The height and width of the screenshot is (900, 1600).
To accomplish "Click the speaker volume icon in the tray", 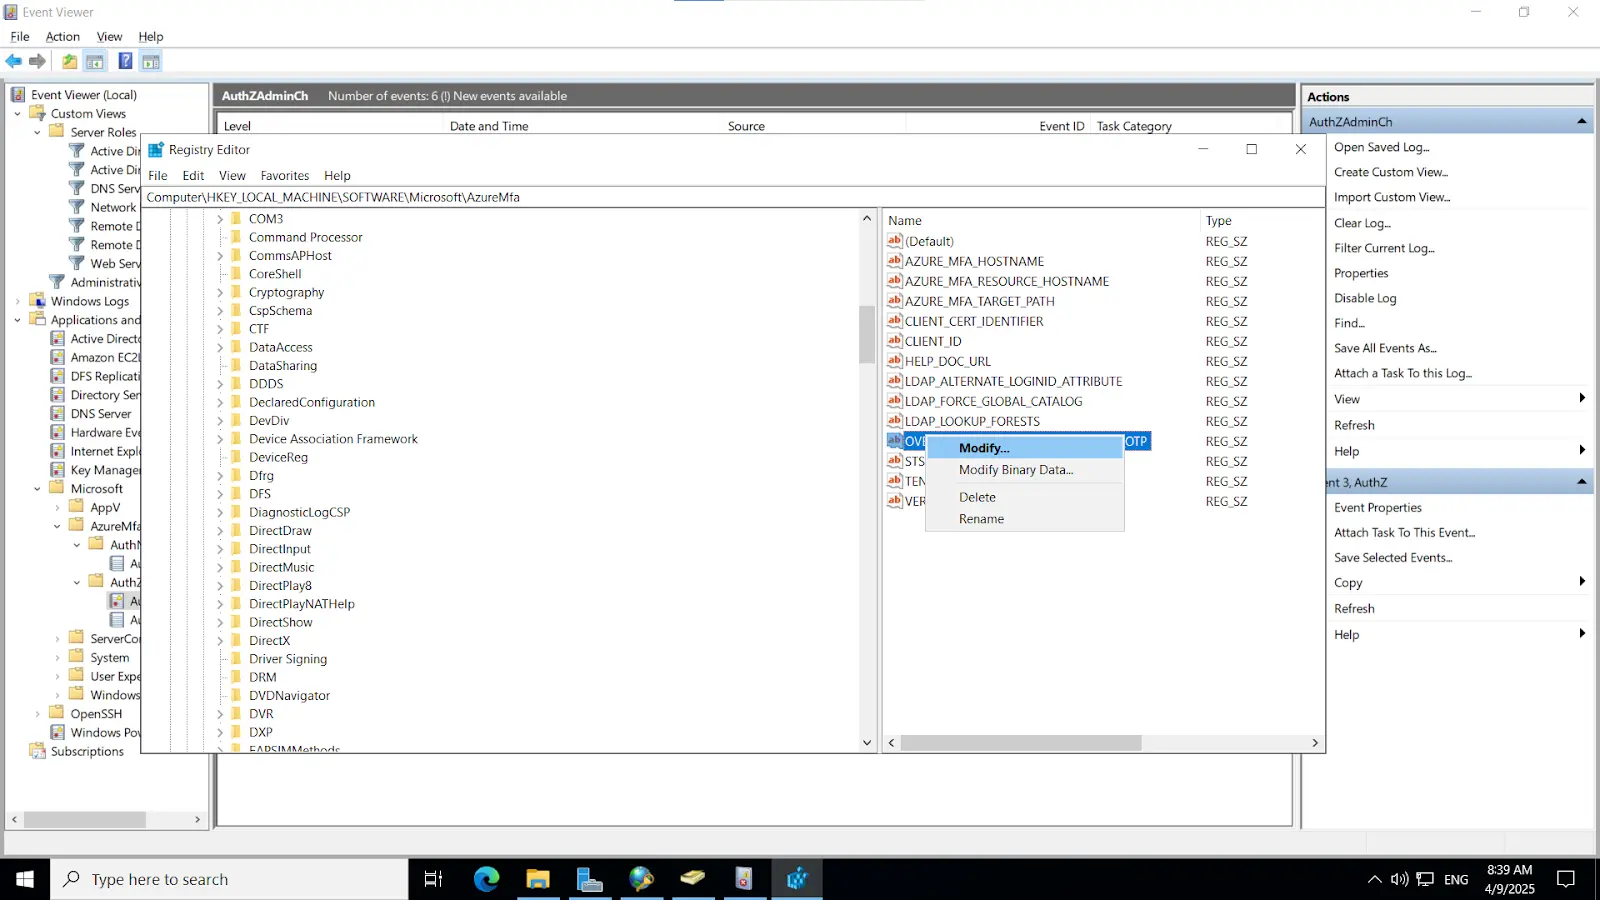I will [1398, 879].
